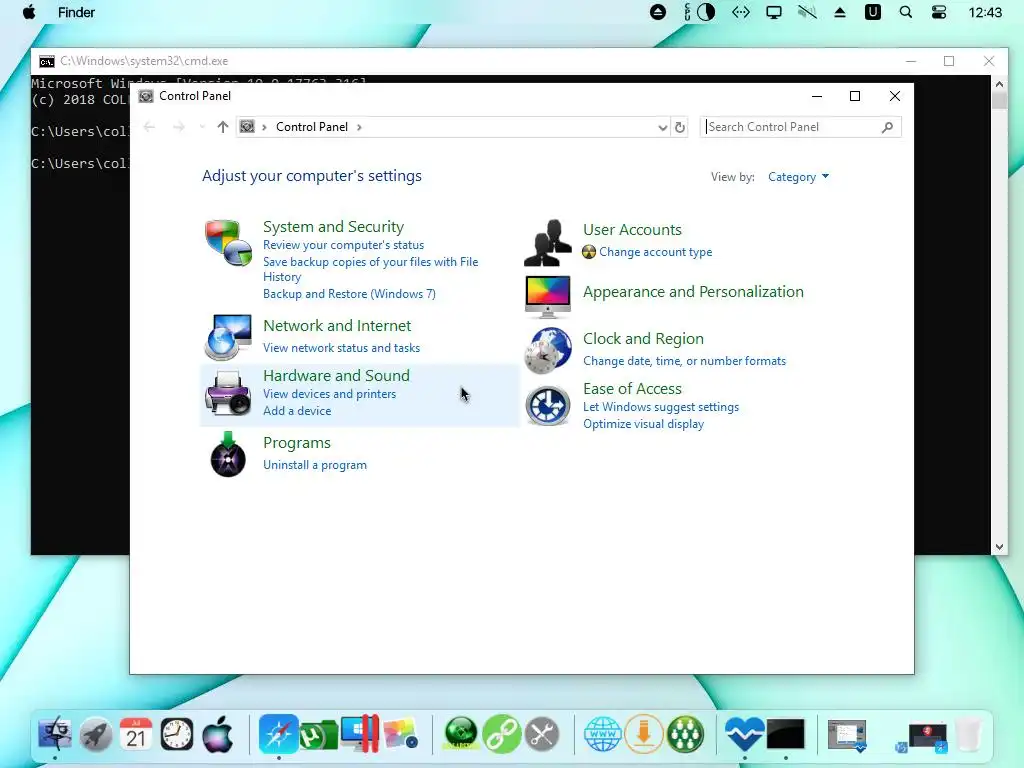Click the cmd.exe window scrollbar down arrow
1024x768 pixels.
pyautogui.click(x=999, y=547)
